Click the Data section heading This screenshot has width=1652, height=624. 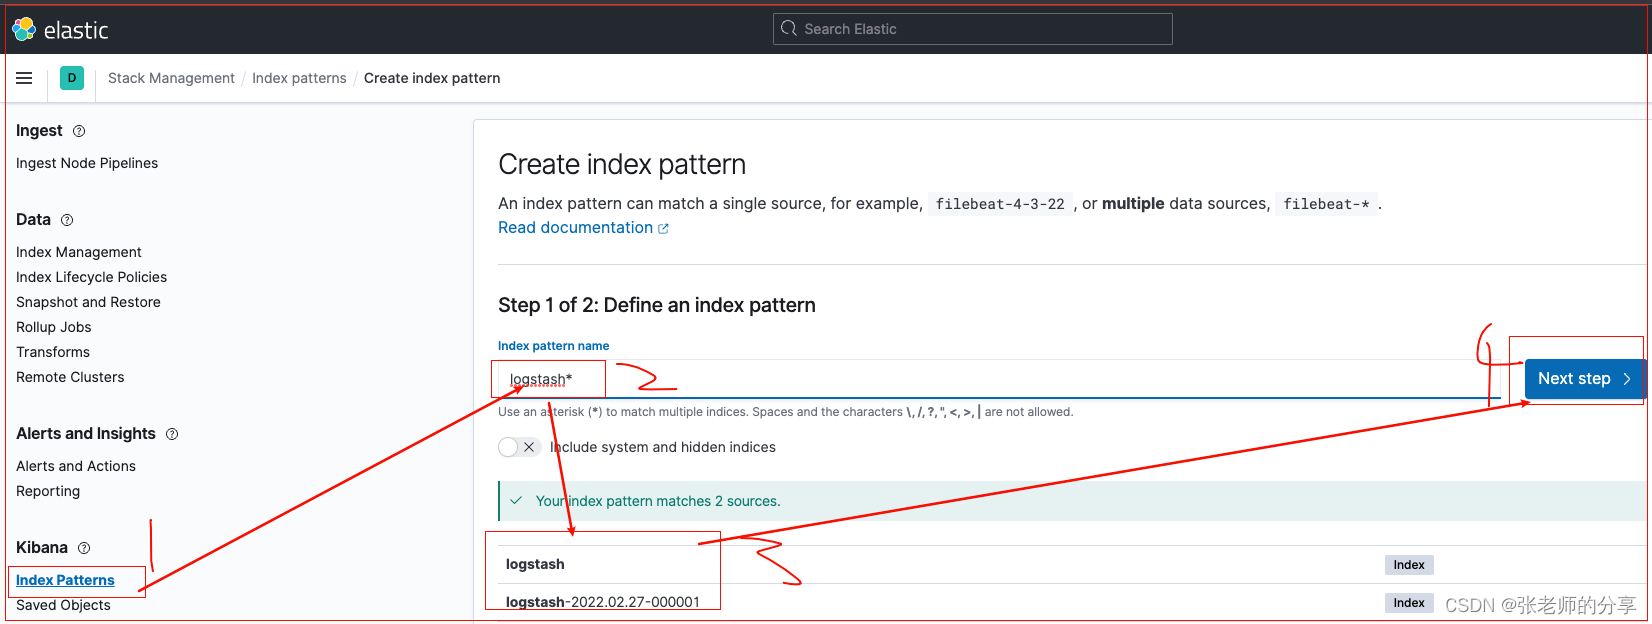click(x=33, y=220)
